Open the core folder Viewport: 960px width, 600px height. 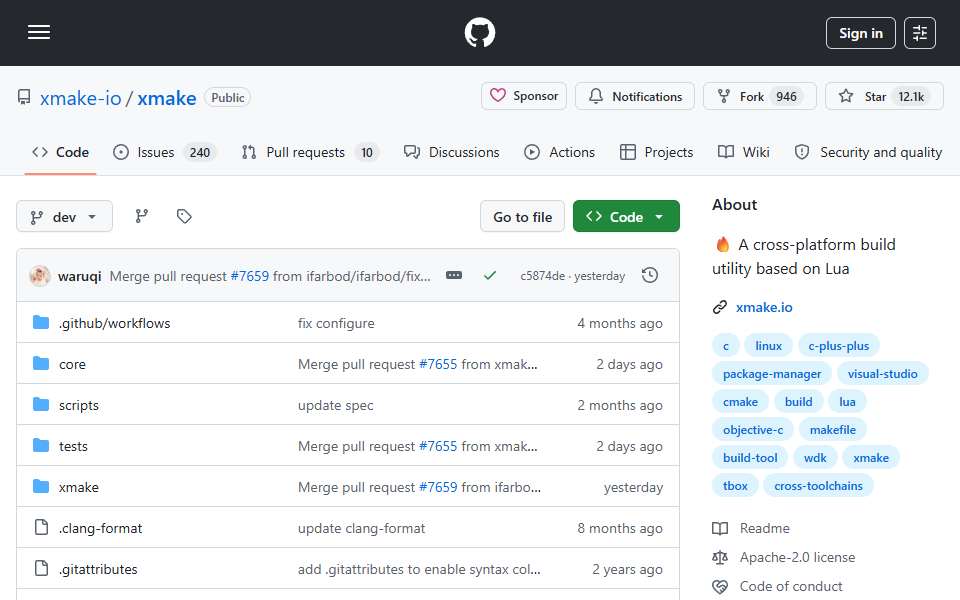coord(72,364)
